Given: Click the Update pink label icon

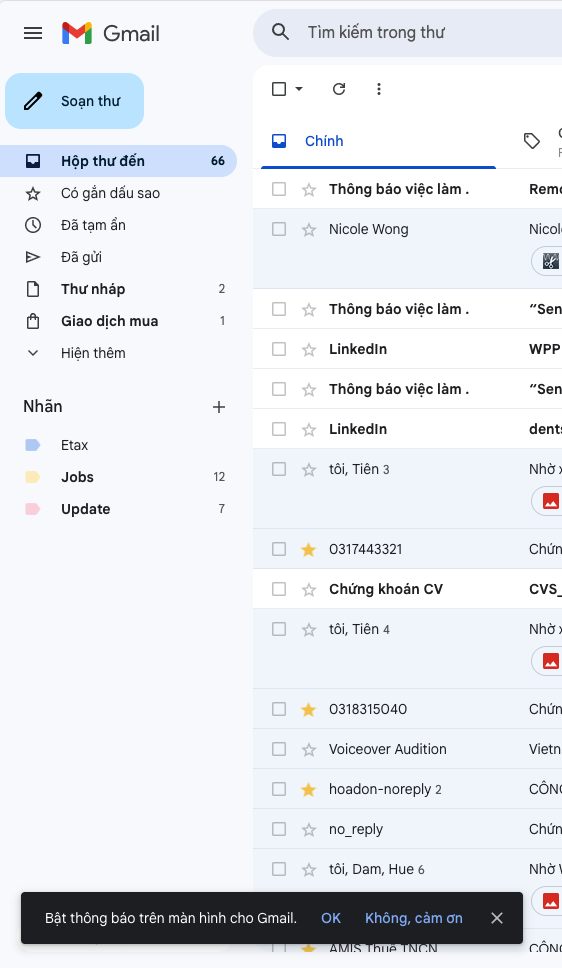Looking at the screenshot, I should click(x=33, y=509).
